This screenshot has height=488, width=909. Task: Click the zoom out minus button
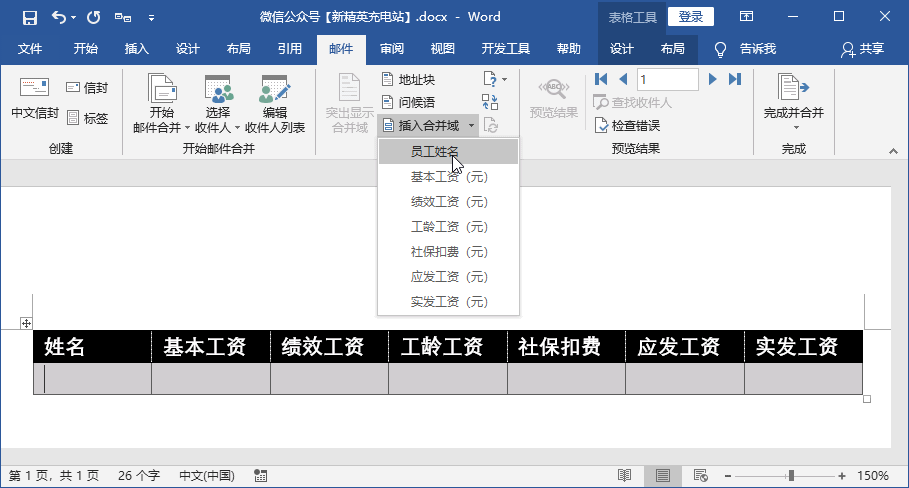[x=728, y=476]
